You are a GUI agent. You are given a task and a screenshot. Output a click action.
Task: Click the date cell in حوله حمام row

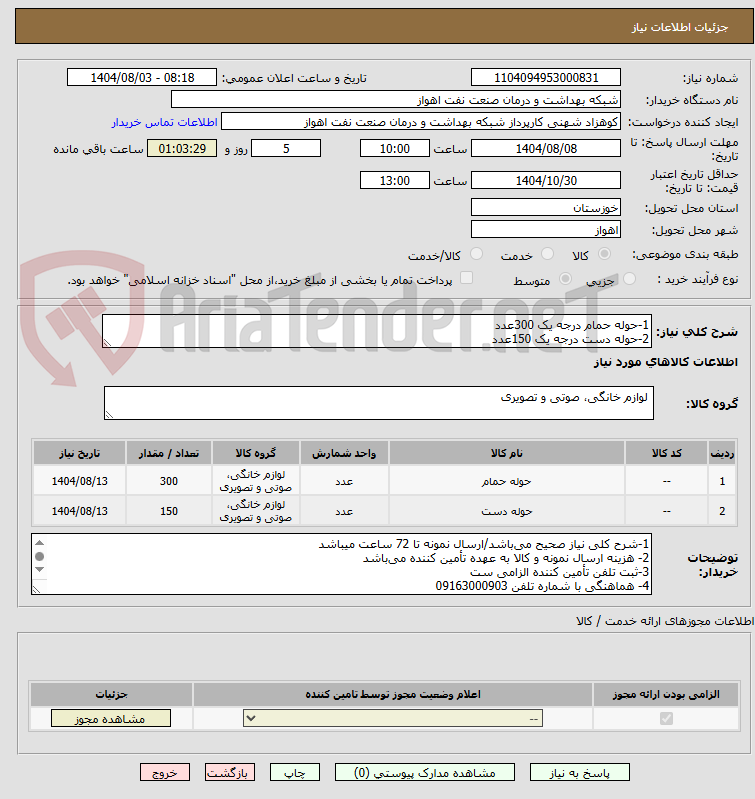pyautogui.click(x=79, y=481)
